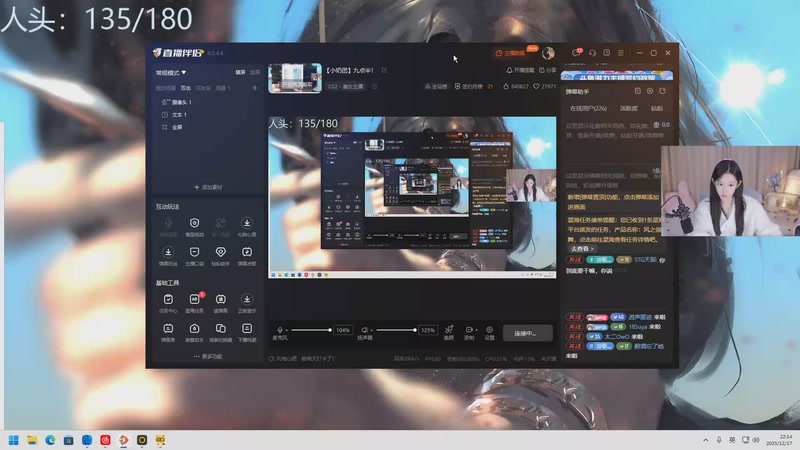Open 录制 recording dropdown
This screenshot has width=800, height=450.
pos(469,333)
